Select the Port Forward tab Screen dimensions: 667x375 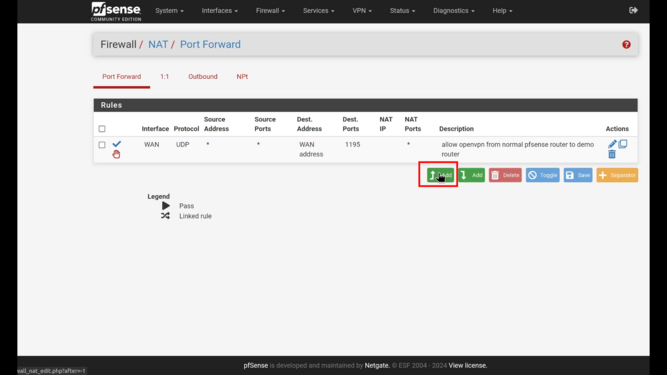122,77
